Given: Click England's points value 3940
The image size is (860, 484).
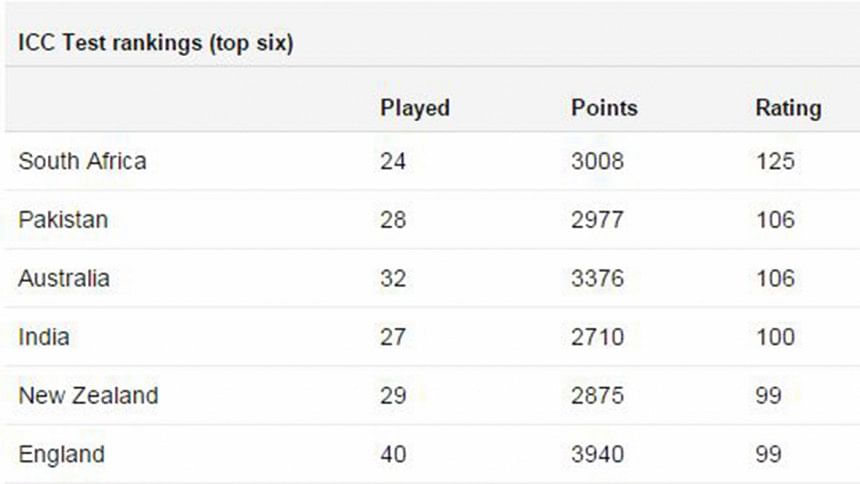Looking at the screenshot, I should click(x=597, y=455).
